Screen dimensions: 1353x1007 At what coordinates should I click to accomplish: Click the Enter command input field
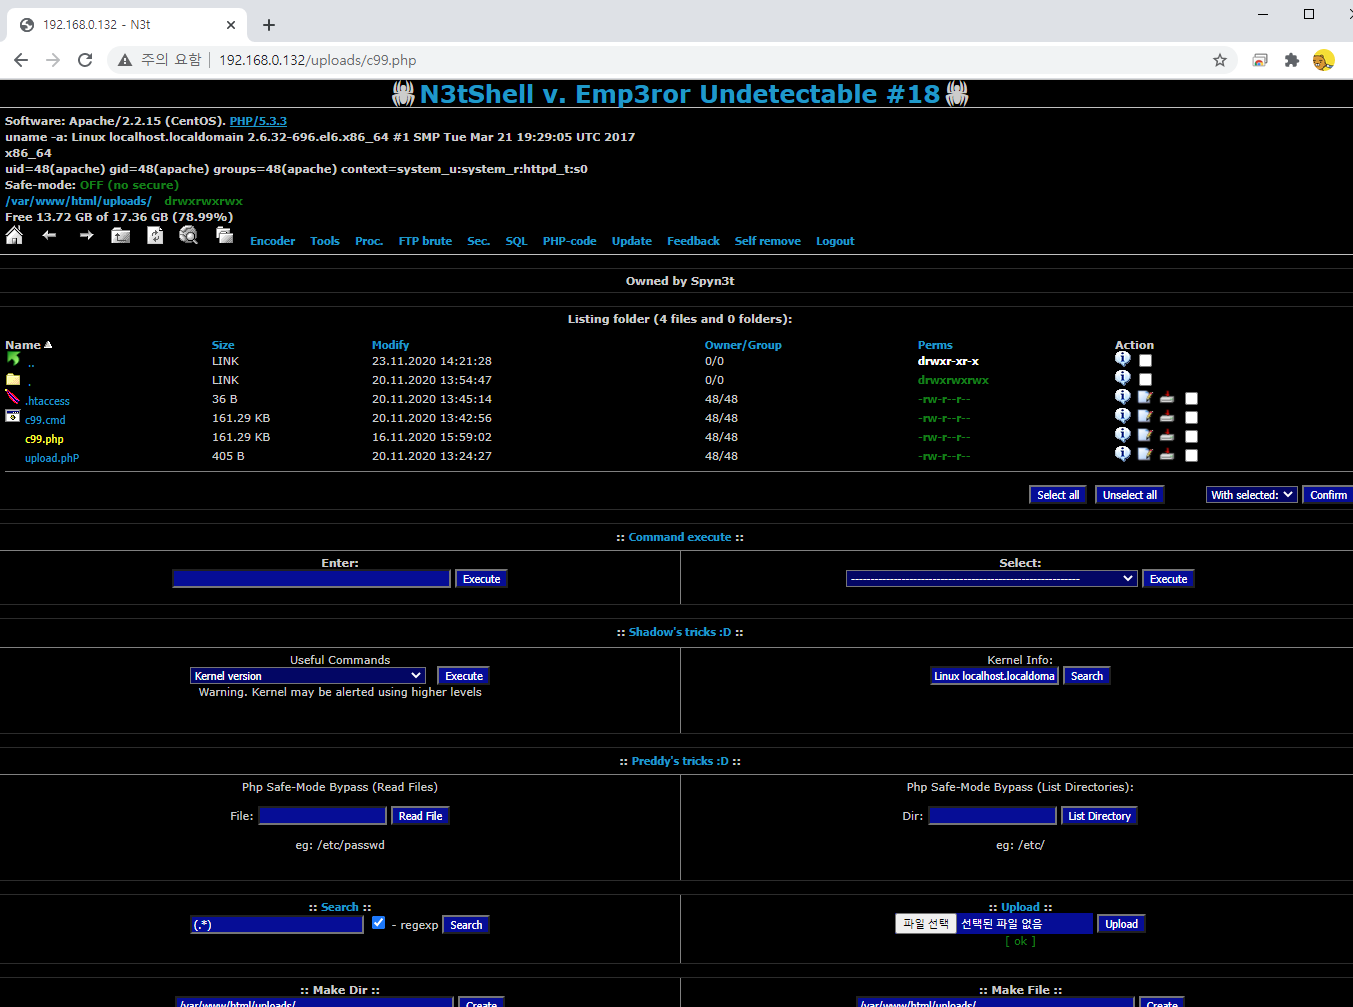click(311, 579)
